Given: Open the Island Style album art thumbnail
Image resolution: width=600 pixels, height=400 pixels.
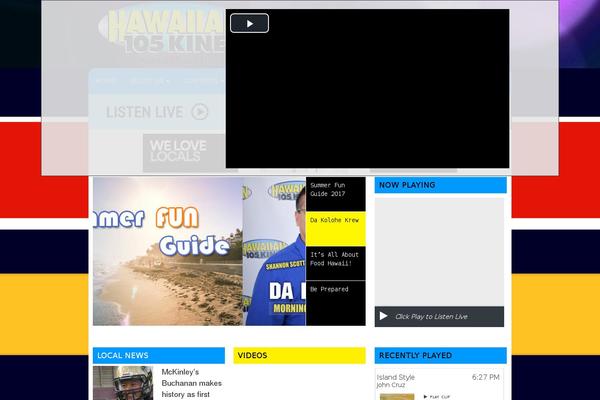Looking at the screenshot, I should tap(397, 397).
